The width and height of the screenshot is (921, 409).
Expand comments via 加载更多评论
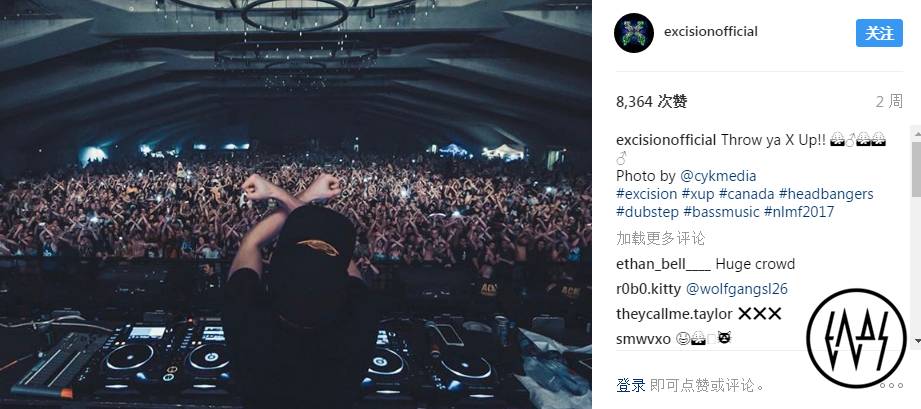click(x=660, y=238)
